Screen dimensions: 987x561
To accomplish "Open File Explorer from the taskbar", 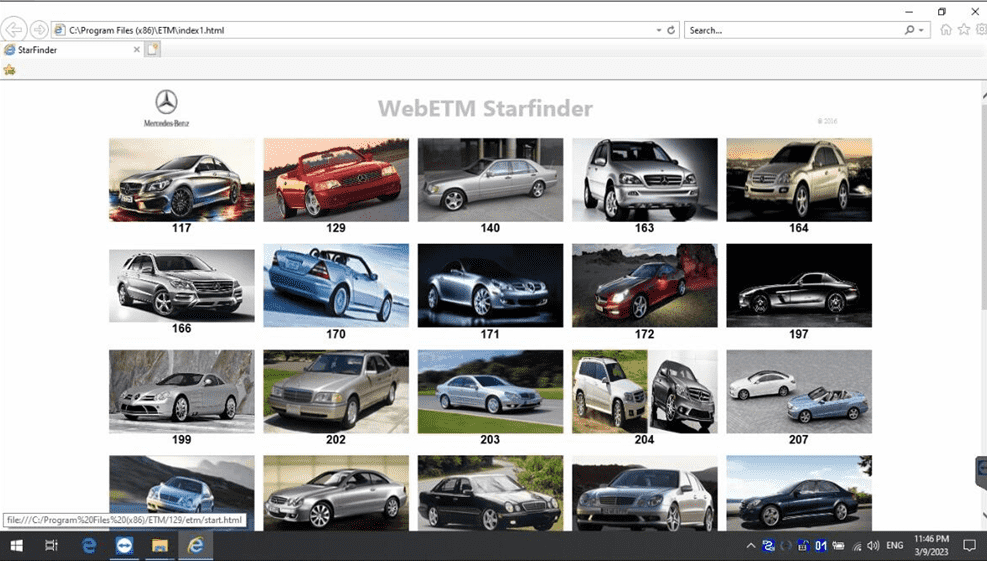I will click(x=159, y=546).
